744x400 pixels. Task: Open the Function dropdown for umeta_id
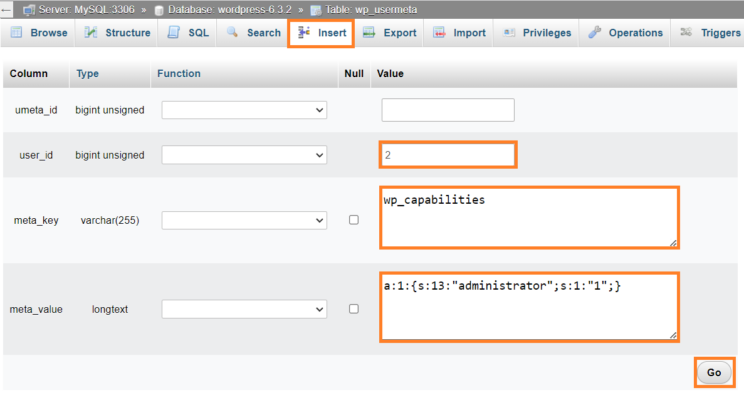coord(244,110)
